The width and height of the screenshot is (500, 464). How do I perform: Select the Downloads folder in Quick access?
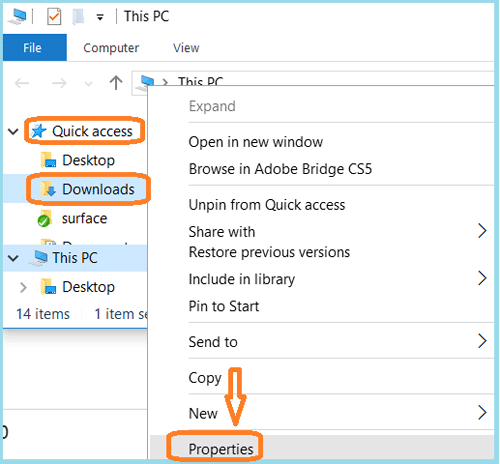tap(88, 189)
